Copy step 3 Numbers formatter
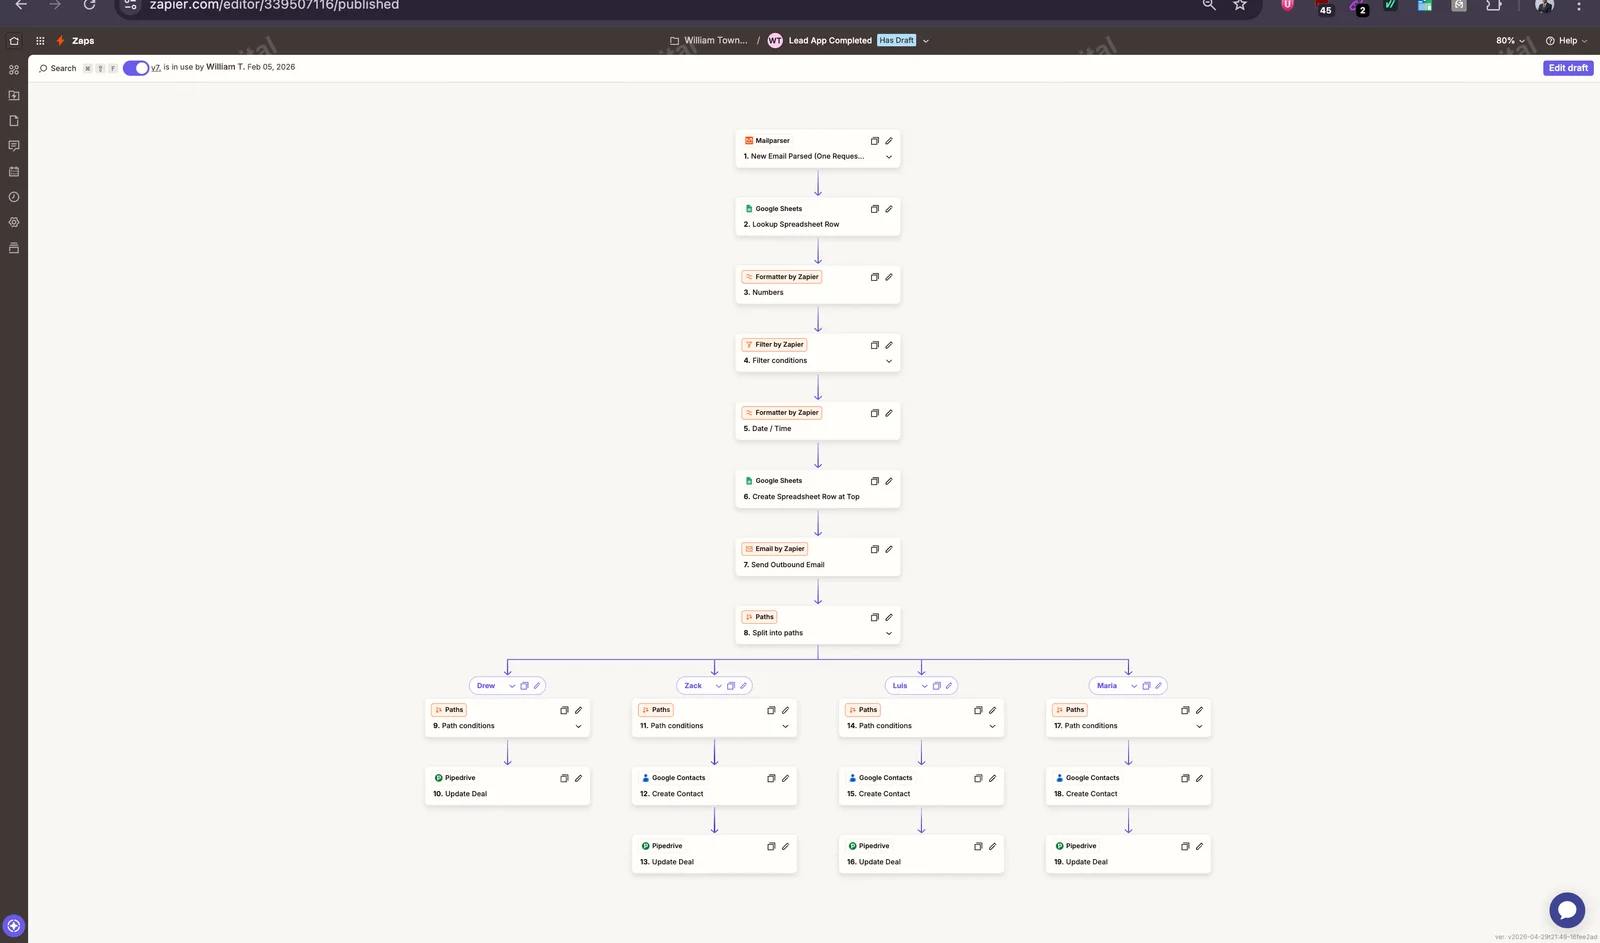This screenshot has width=1600, height=943. coord(875,277)
